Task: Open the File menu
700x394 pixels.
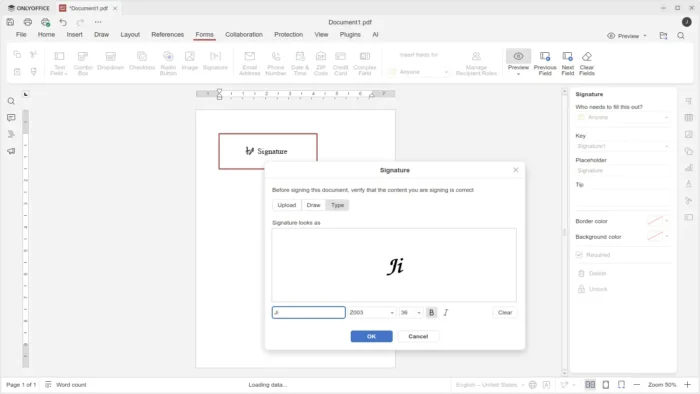Action: (21, 34)
